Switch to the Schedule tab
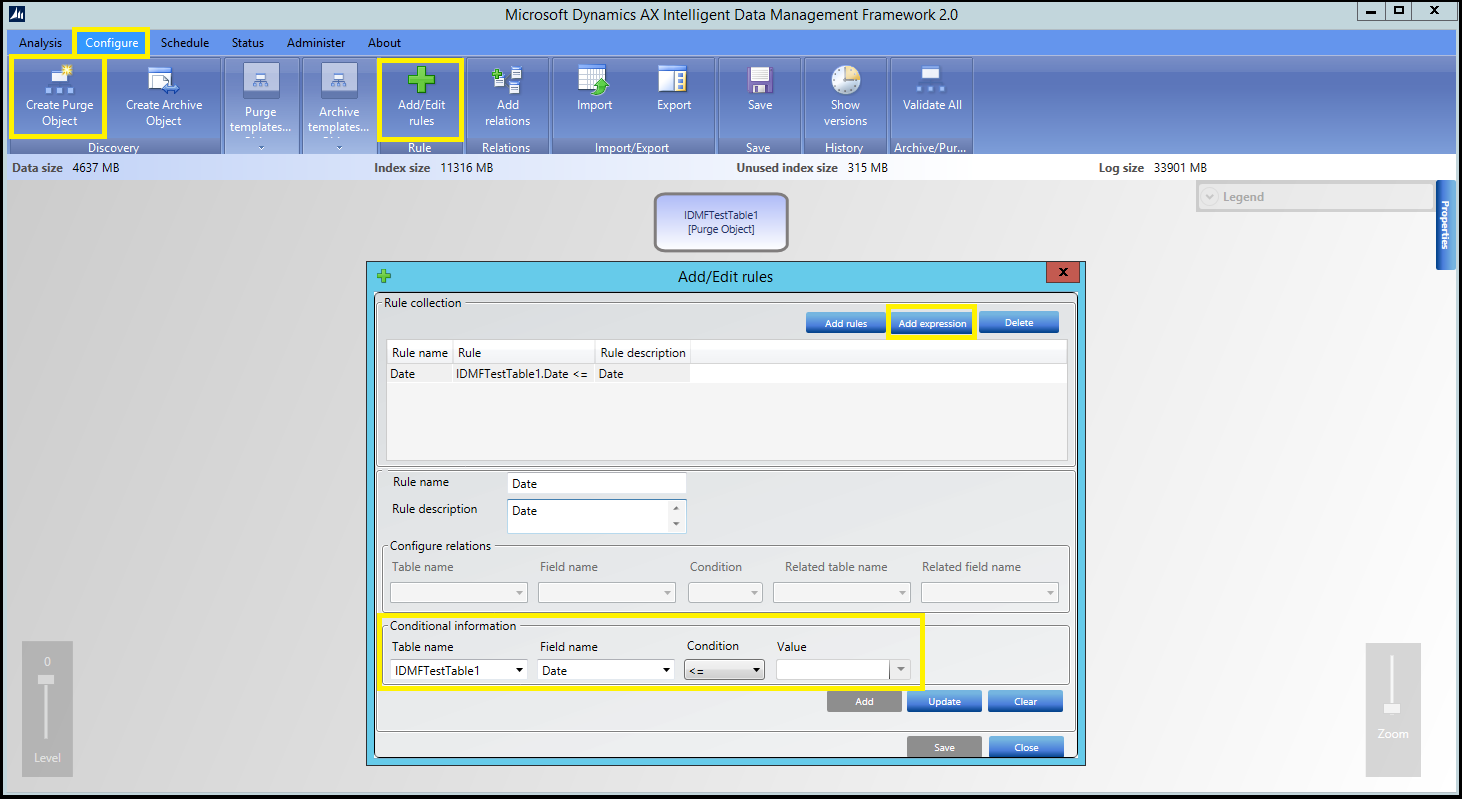 point(185,43)
